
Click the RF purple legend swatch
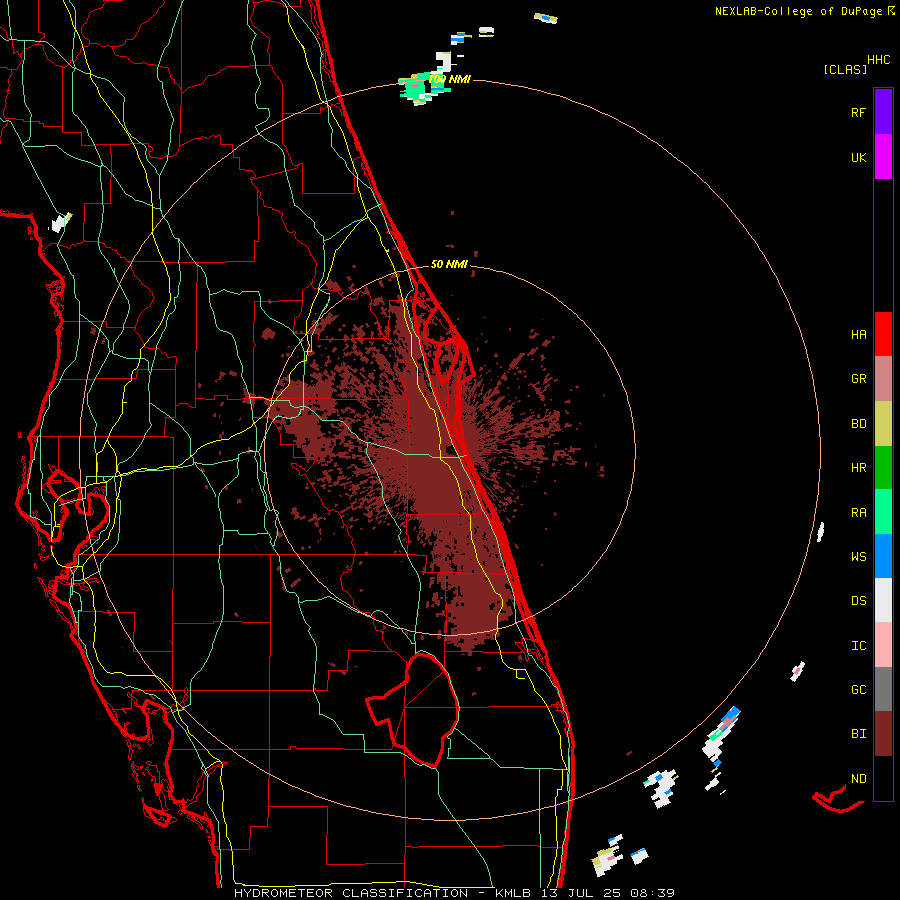(x=883, y=112)
